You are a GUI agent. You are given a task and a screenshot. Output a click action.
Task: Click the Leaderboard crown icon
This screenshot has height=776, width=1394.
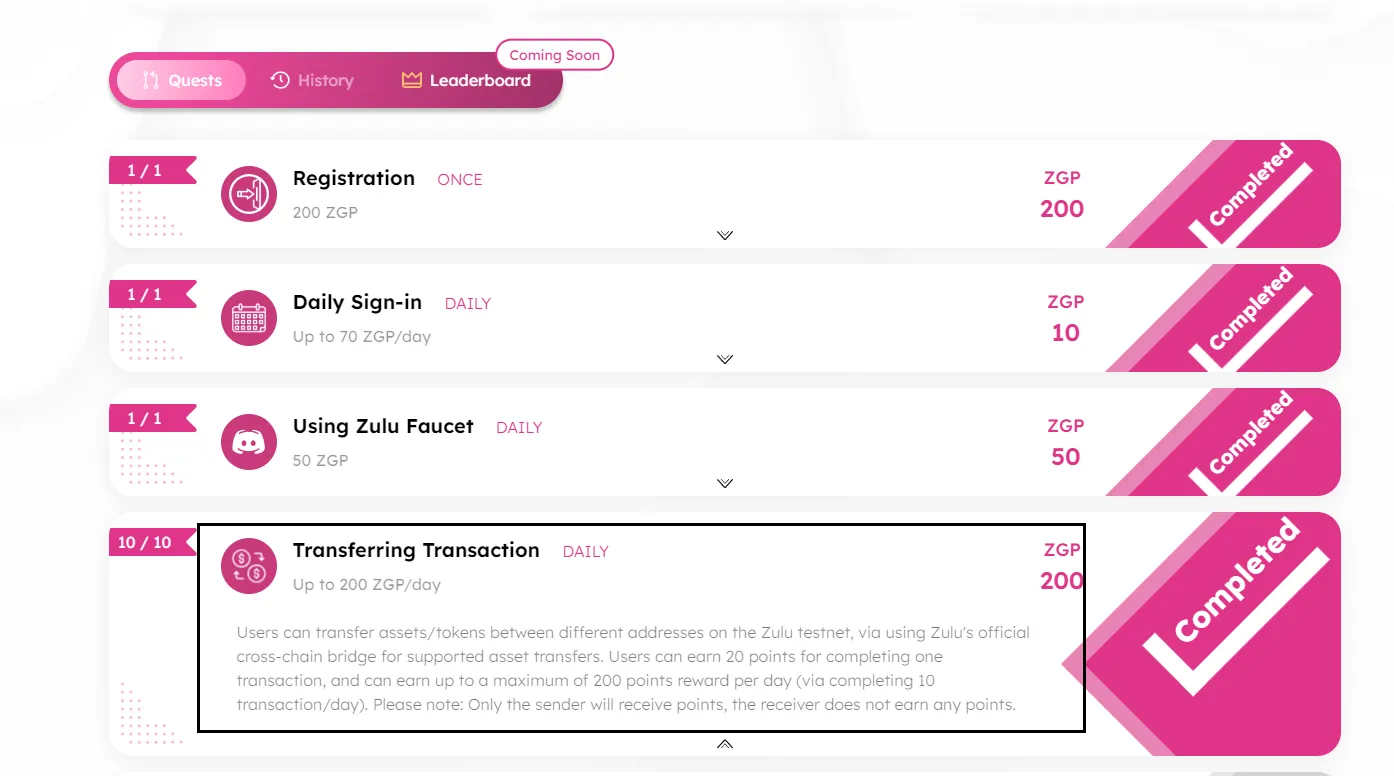[x=412, y=81]
